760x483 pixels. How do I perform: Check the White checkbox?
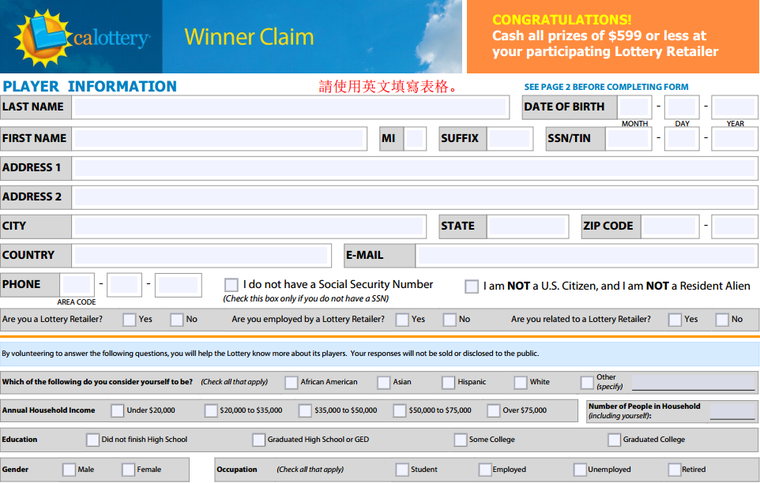(x=520, y=383)
